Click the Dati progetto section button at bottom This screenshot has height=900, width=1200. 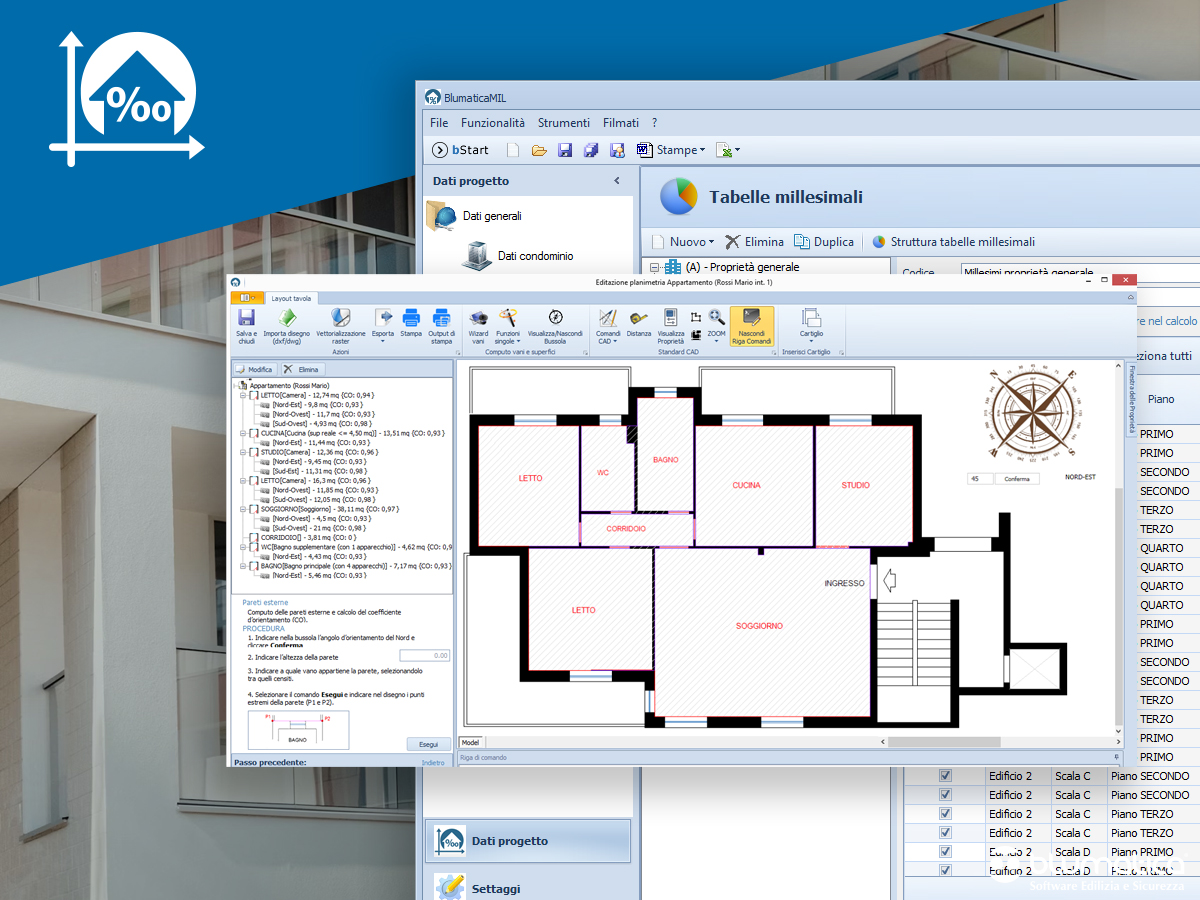pyautogui.click(x=528, y=841)
